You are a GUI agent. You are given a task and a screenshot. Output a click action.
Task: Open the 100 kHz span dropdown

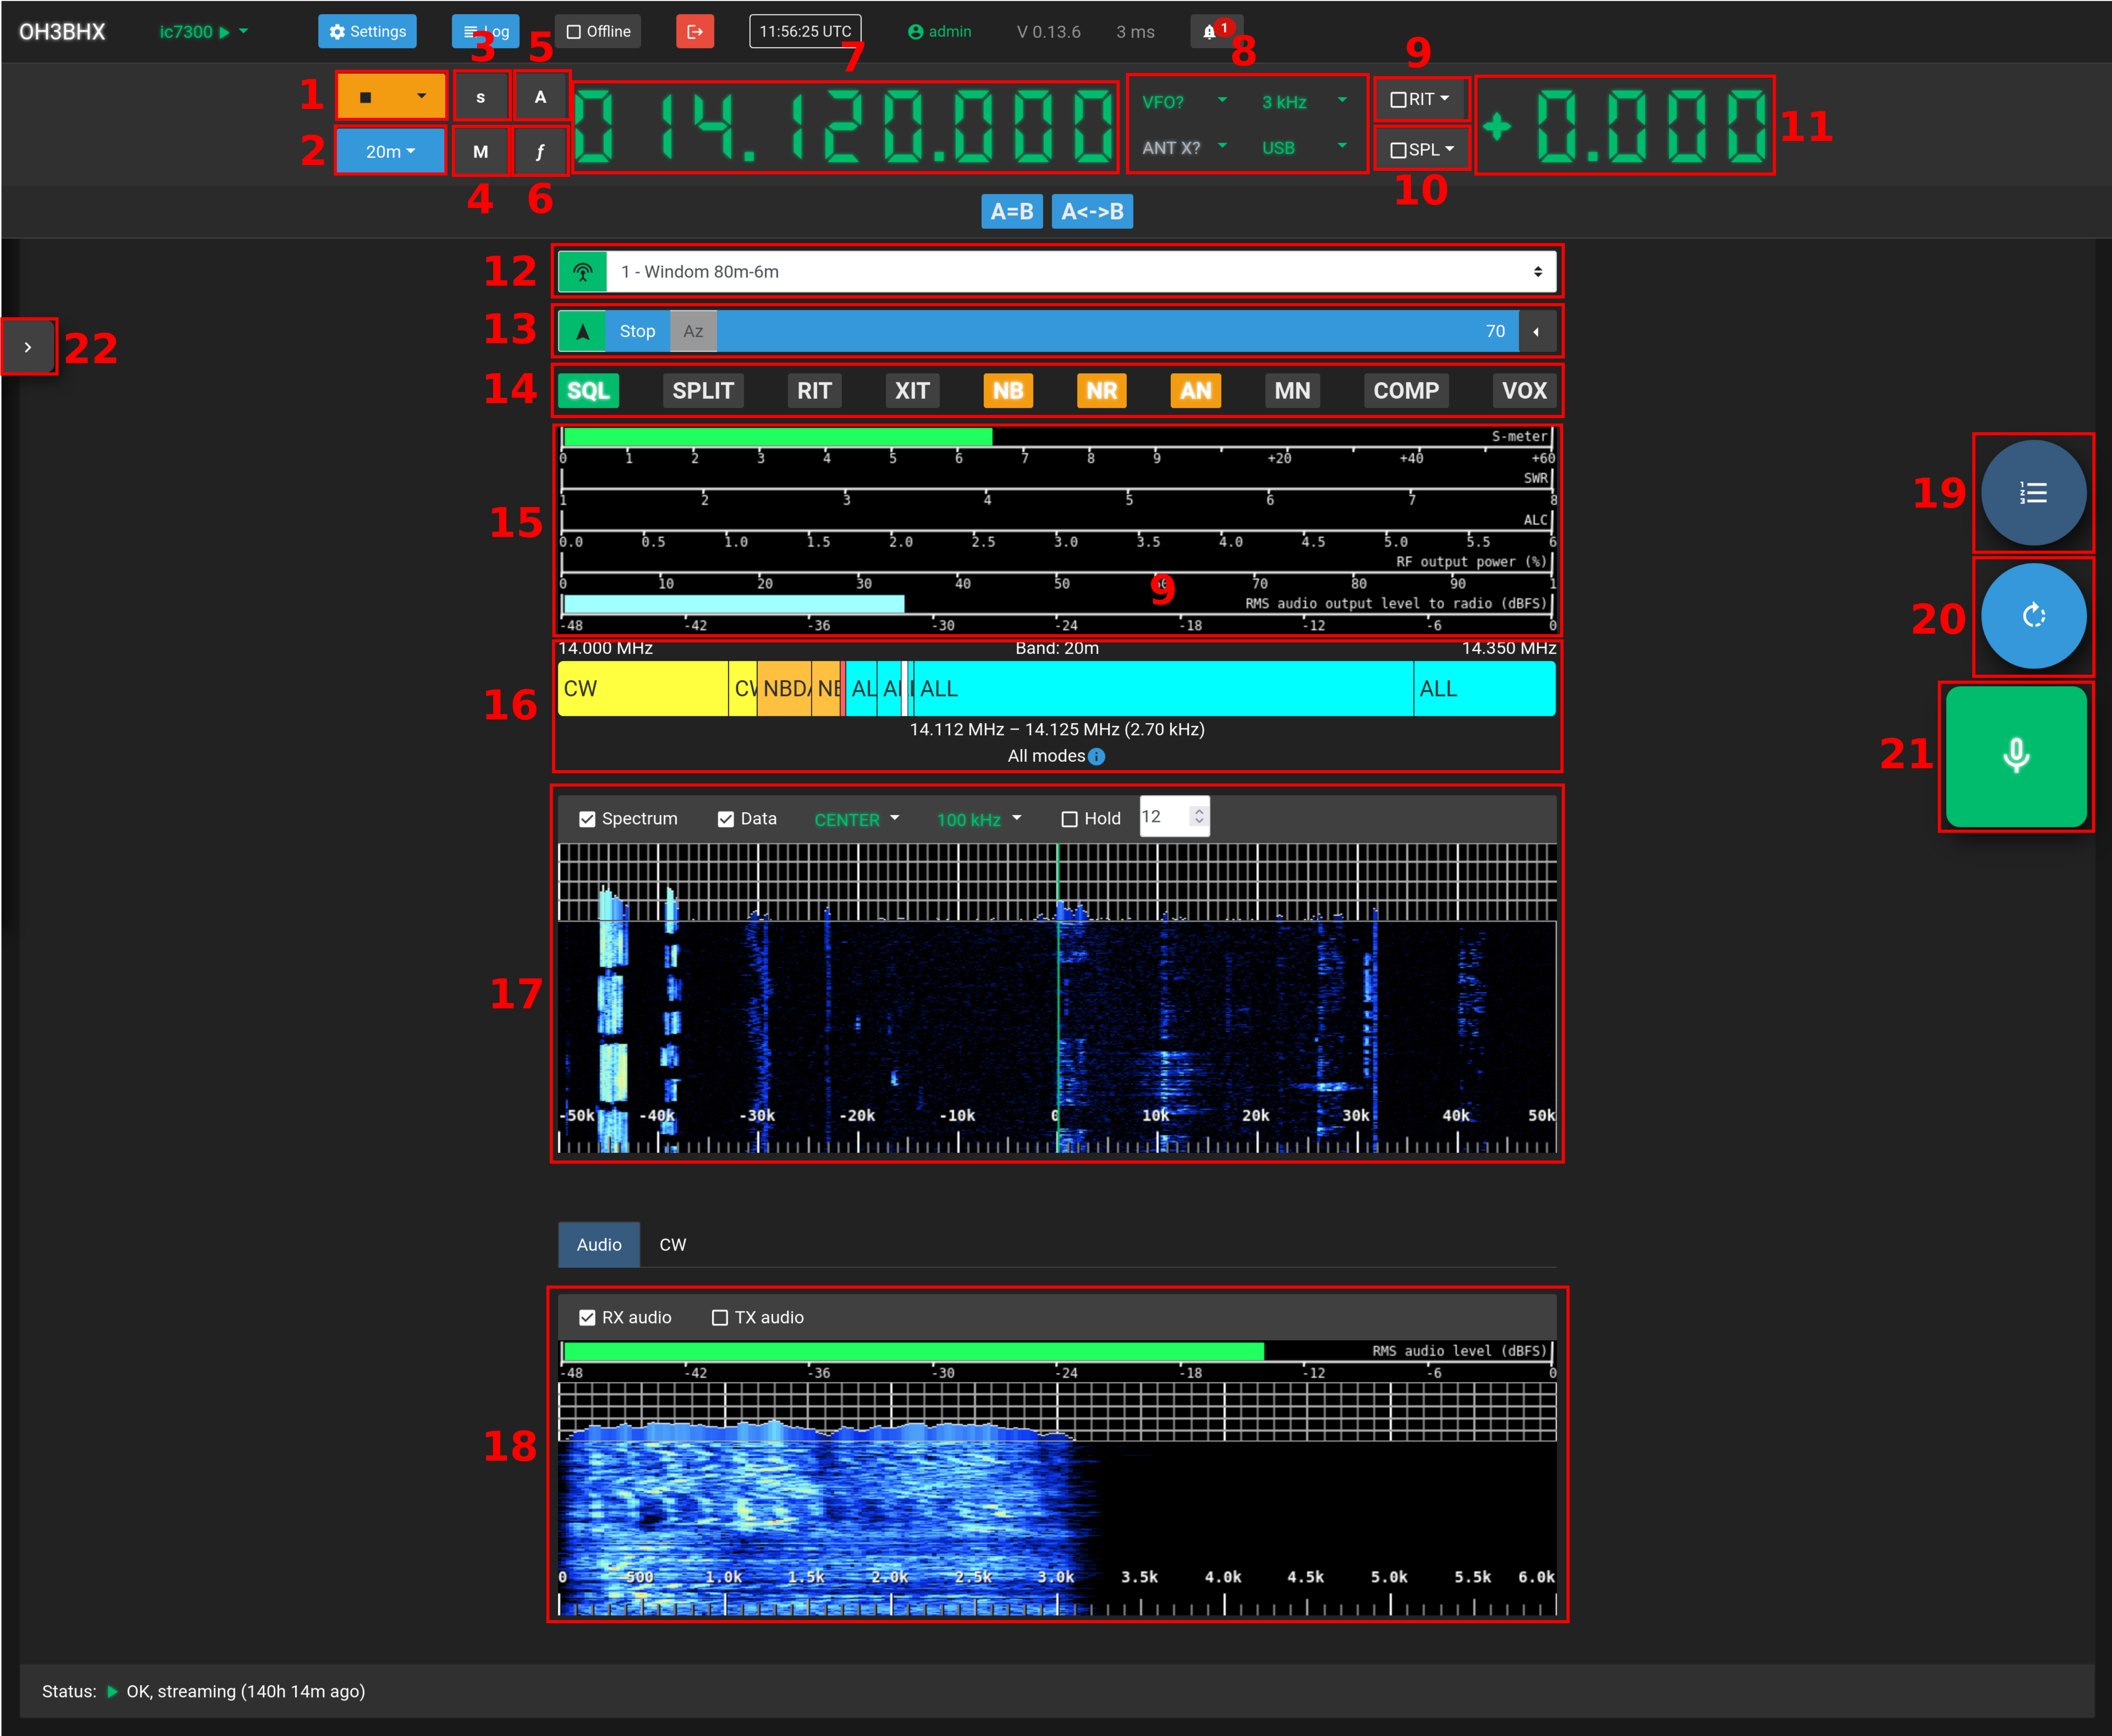pos(979,820)
